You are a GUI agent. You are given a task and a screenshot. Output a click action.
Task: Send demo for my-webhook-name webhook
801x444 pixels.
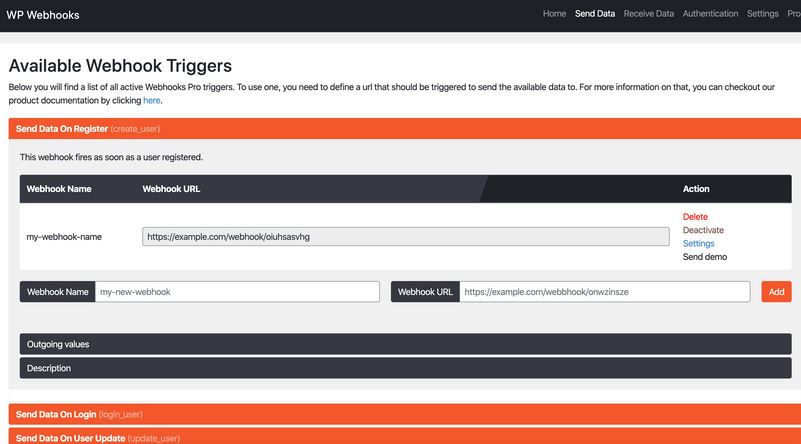point(705,257)
